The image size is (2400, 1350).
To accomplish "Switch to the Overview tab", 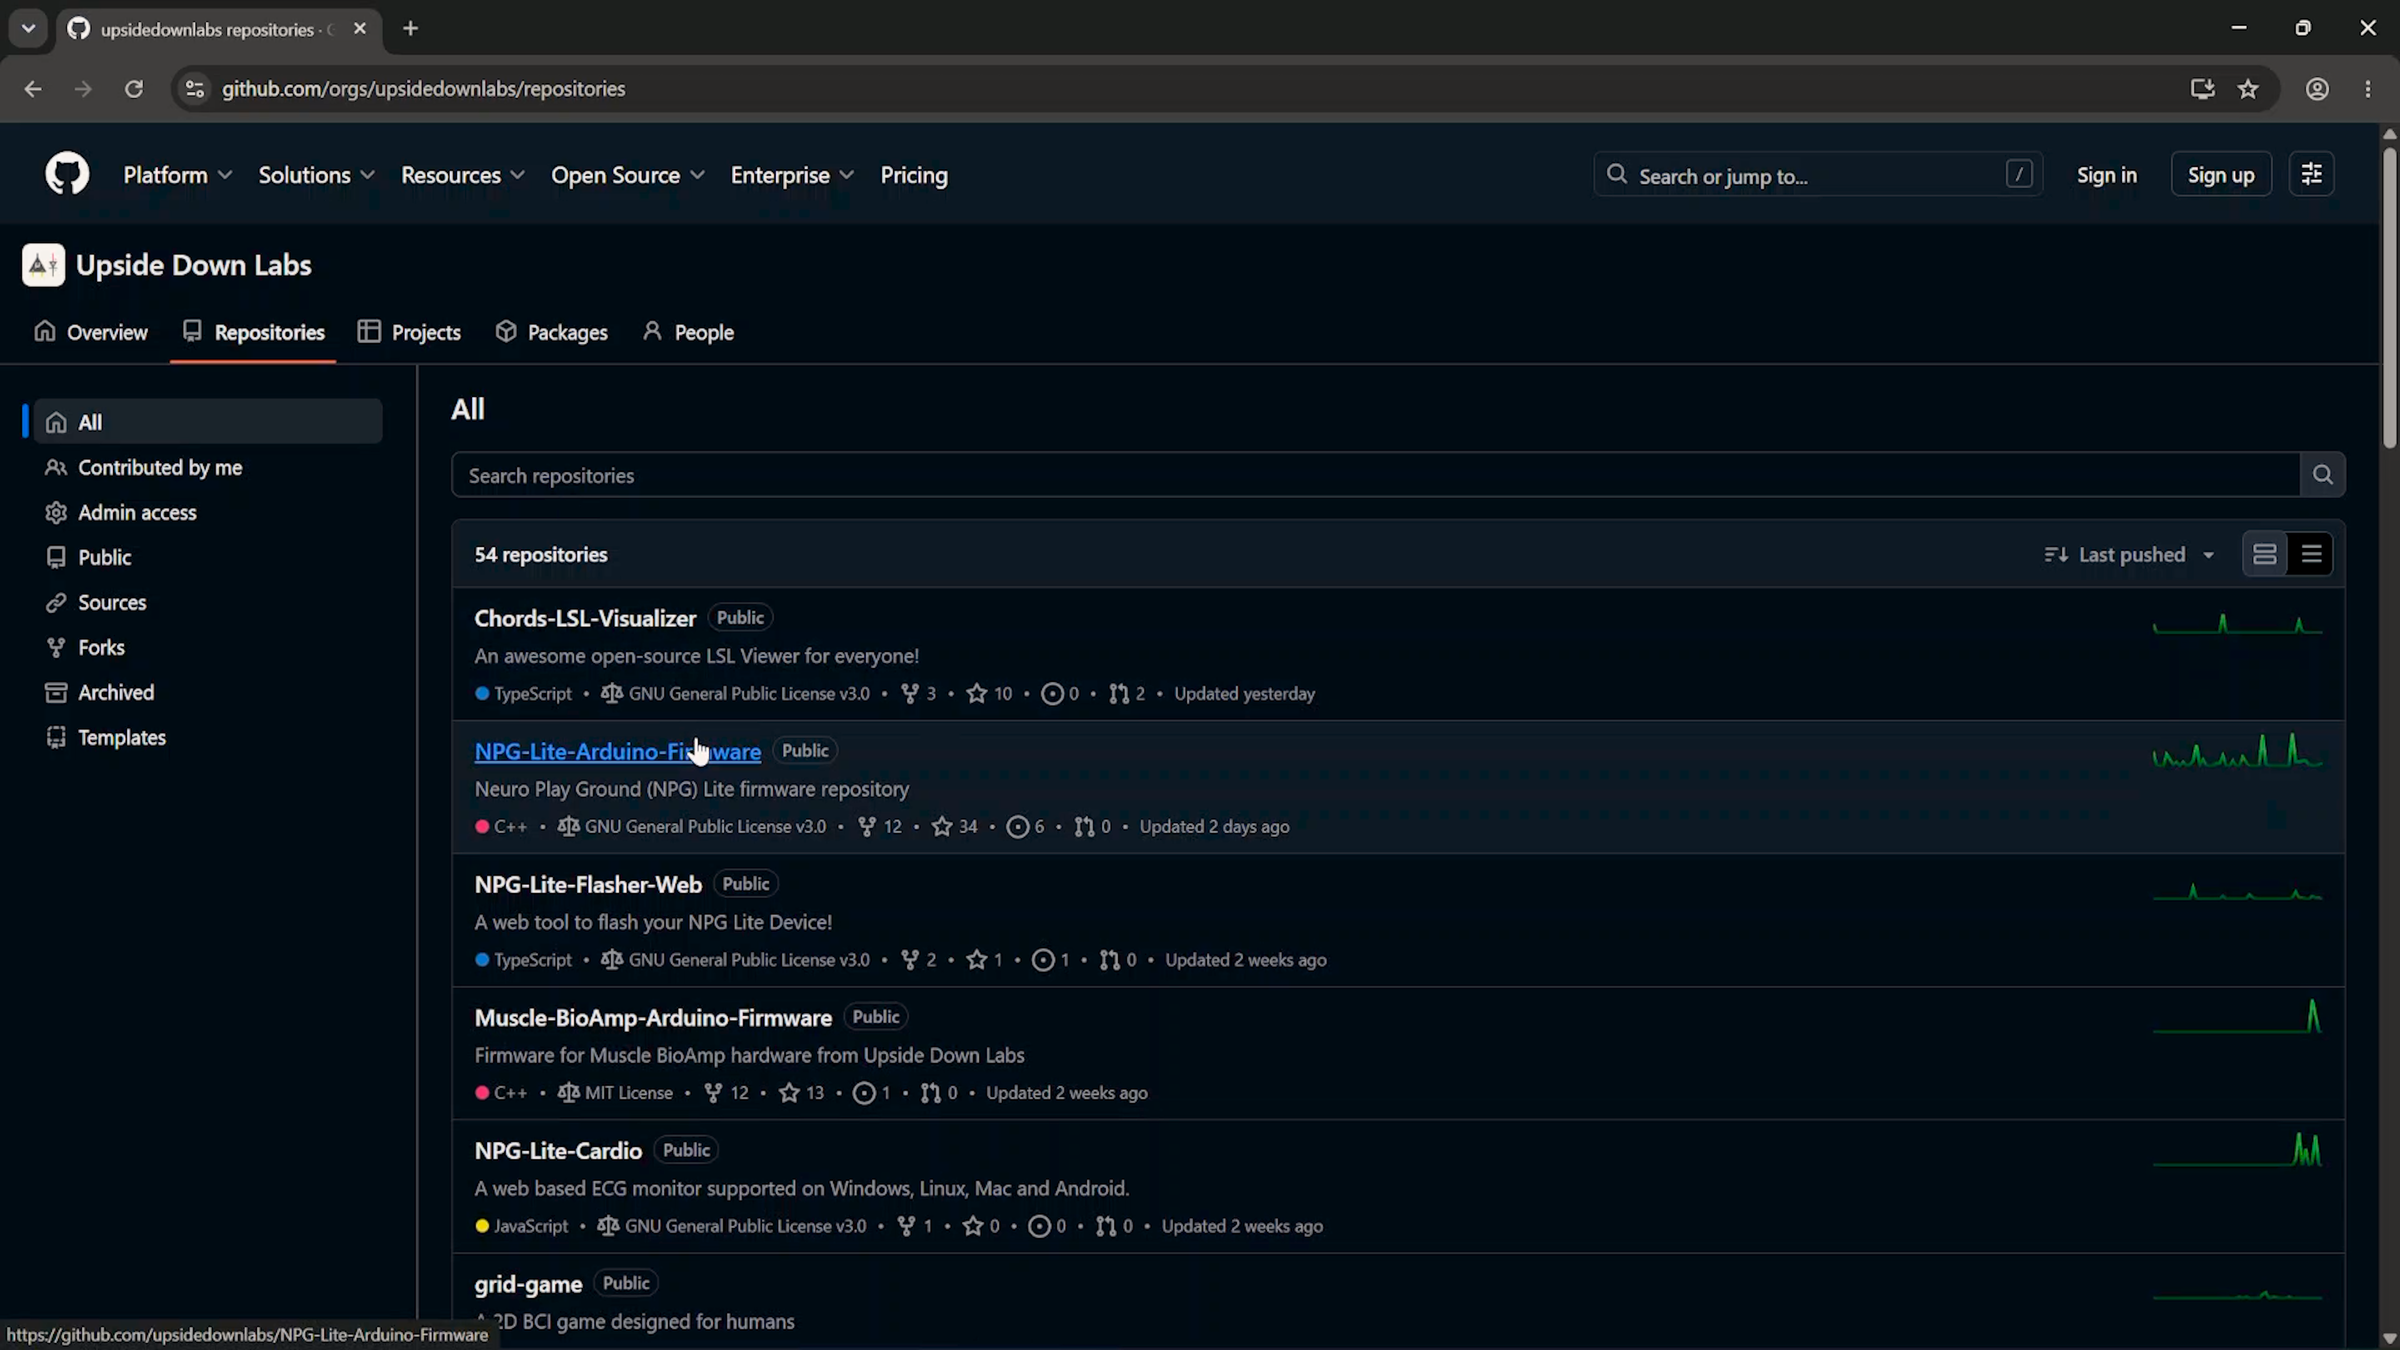I will [90, 332].
